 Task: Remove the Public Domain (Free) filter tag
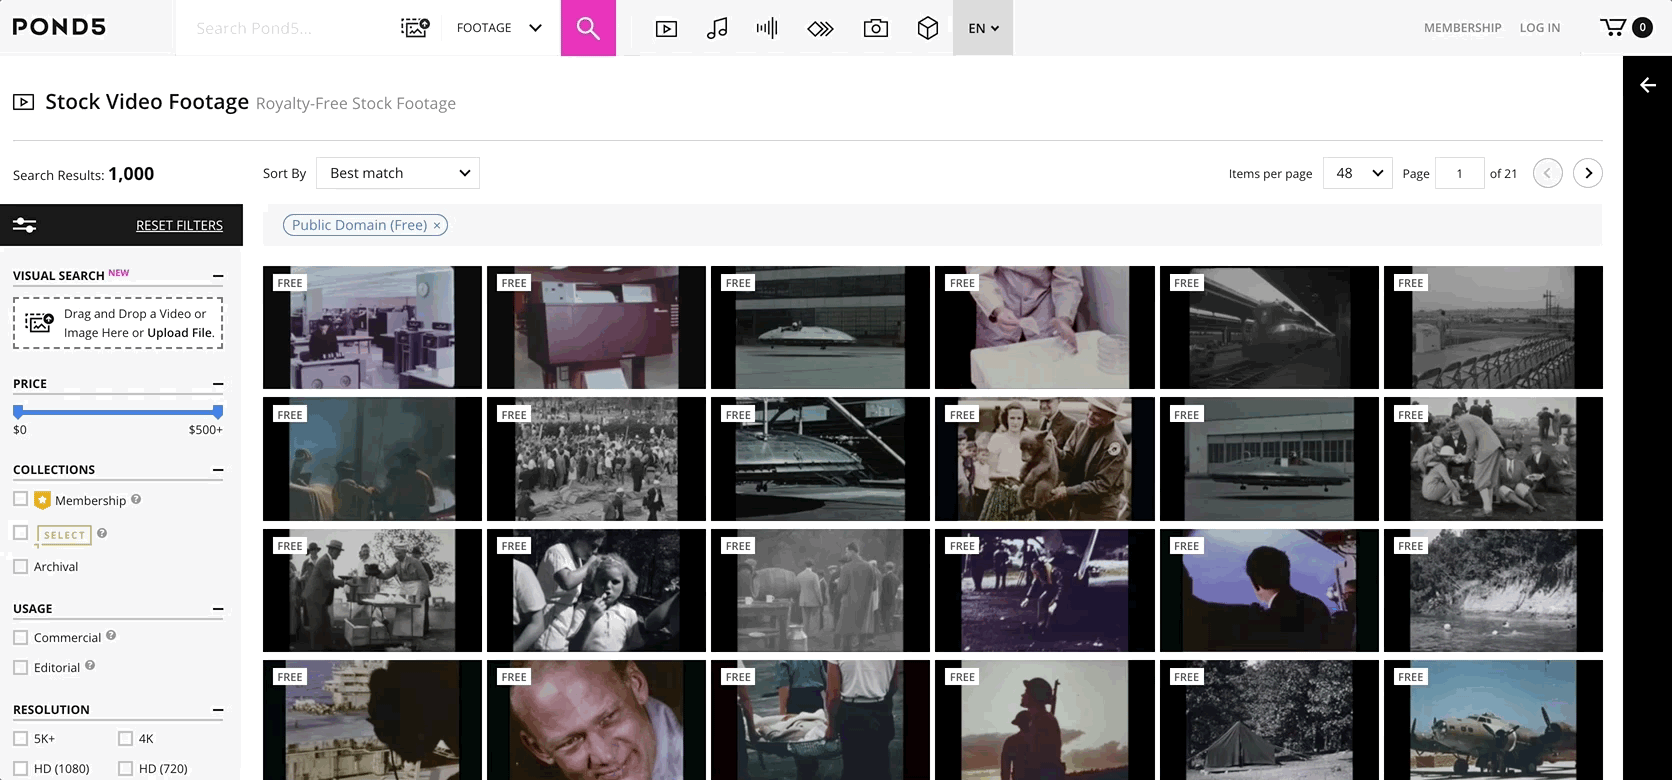click(x=437, y=226)
